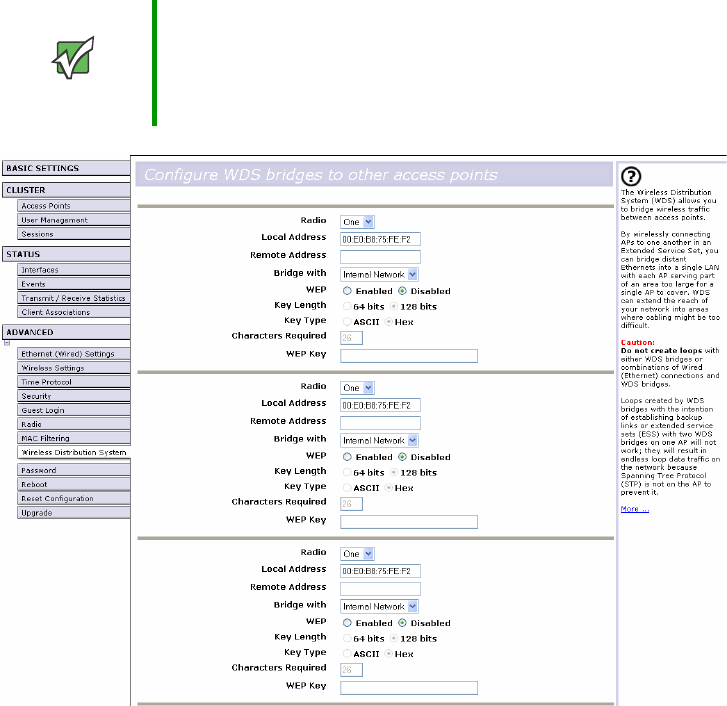Viewport: 727px width, 706px height.
Task: Select Disabled WEP in third bridge section
Action: tap(402, 623)
